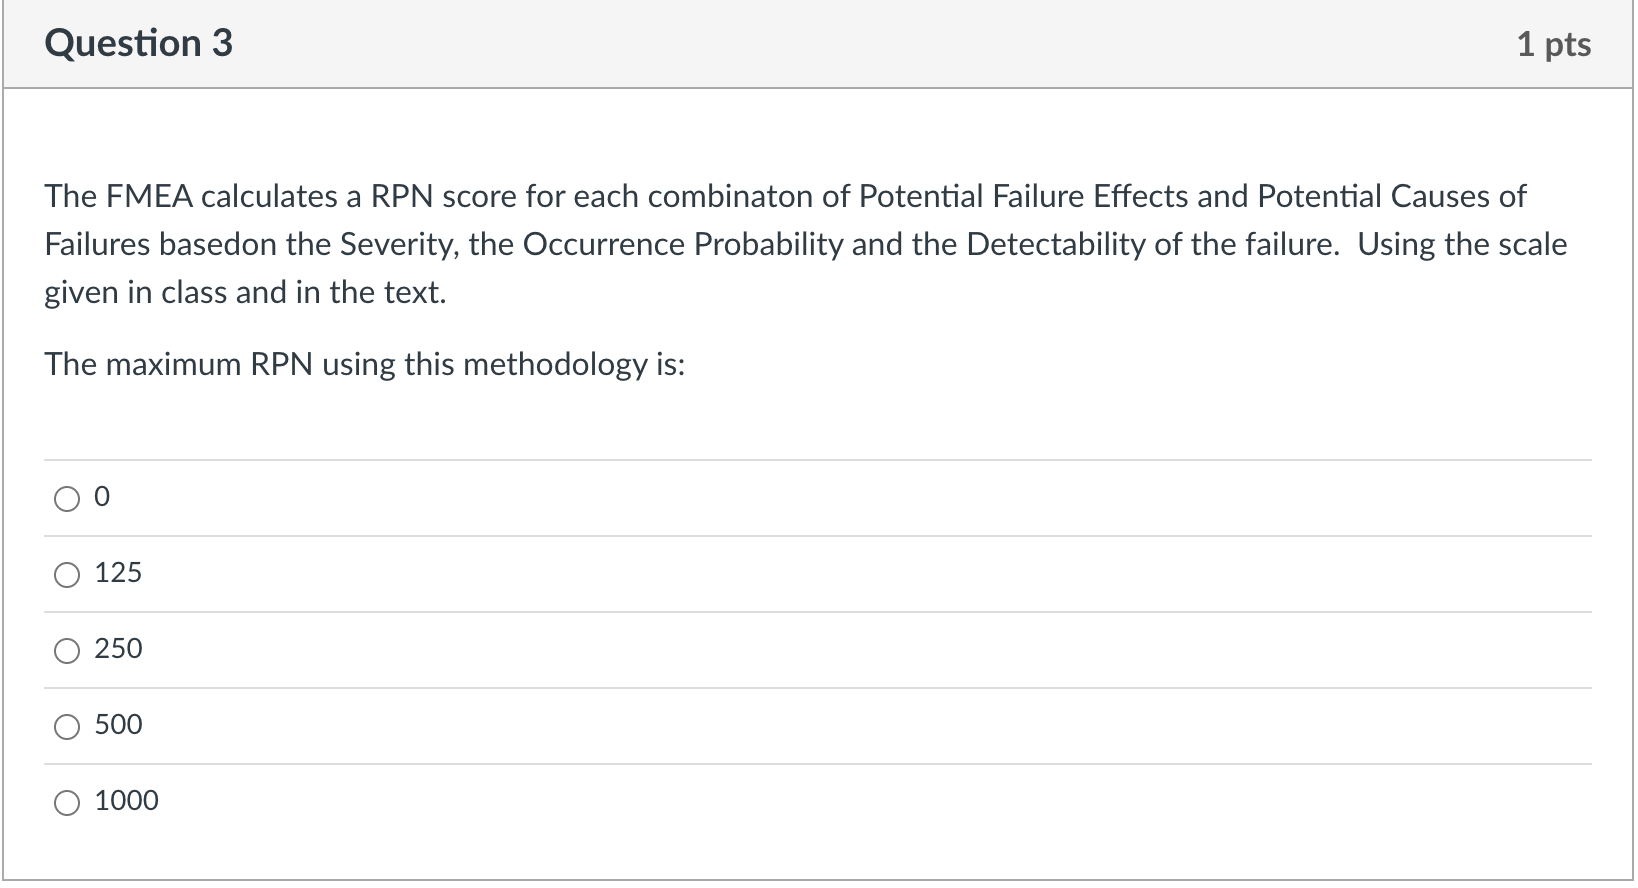This screenshot has height=888, width=1638.
Task: Click the answer label reading 0
Action: [x=101, y=496]
